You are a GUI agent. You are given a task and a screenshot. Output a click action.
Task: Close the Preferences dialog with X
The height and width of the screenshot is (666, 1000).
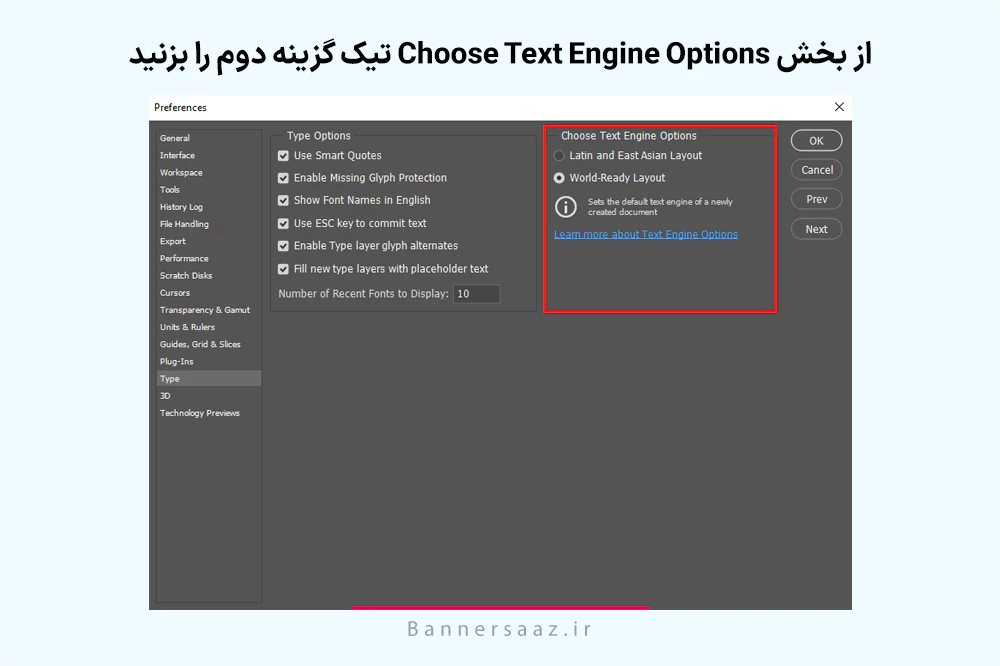(x=839, y=107)
